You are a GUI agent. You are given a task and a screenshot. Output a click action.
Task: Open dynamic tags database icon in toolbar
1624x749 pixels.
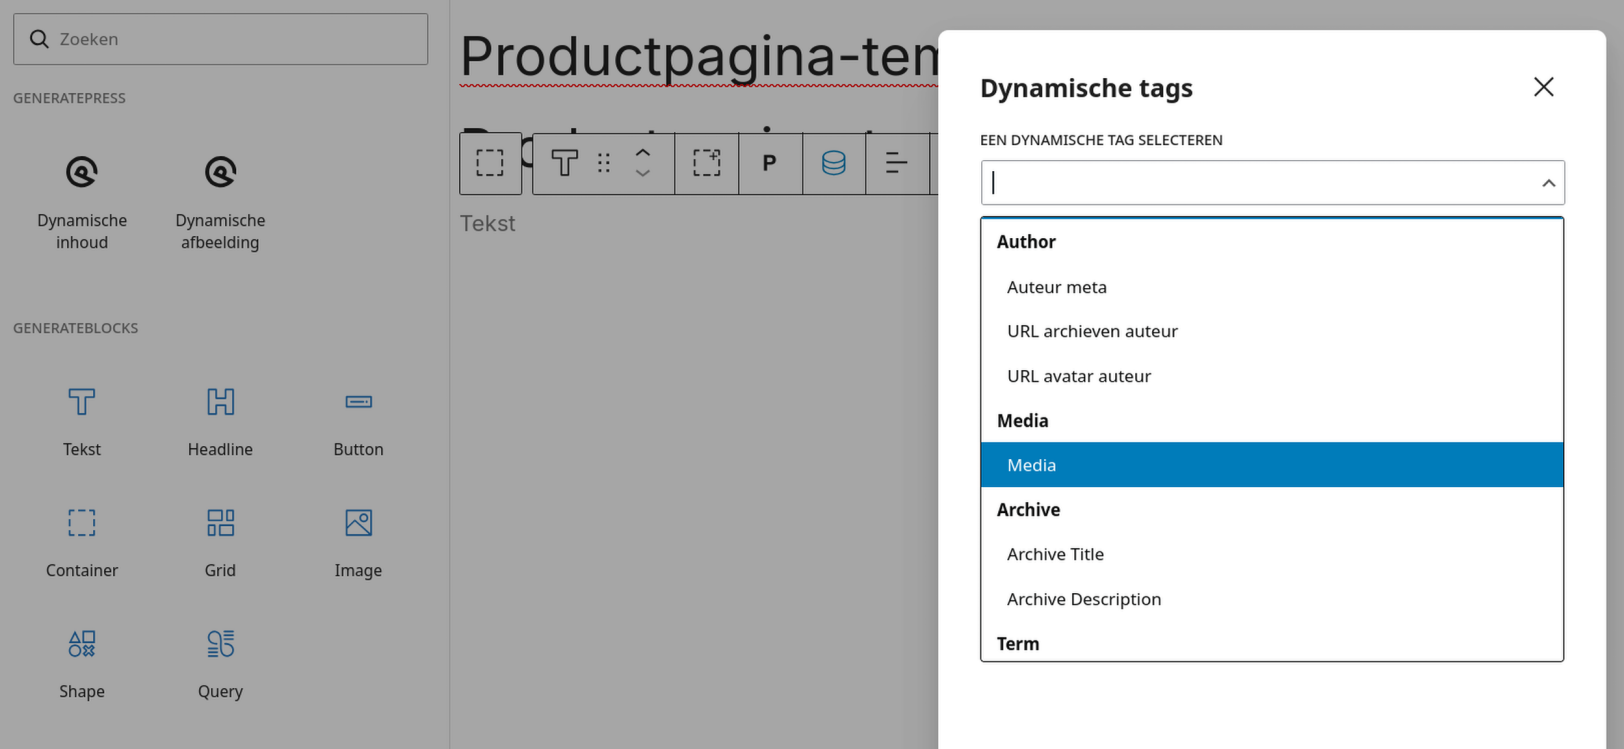pos(833,163)
